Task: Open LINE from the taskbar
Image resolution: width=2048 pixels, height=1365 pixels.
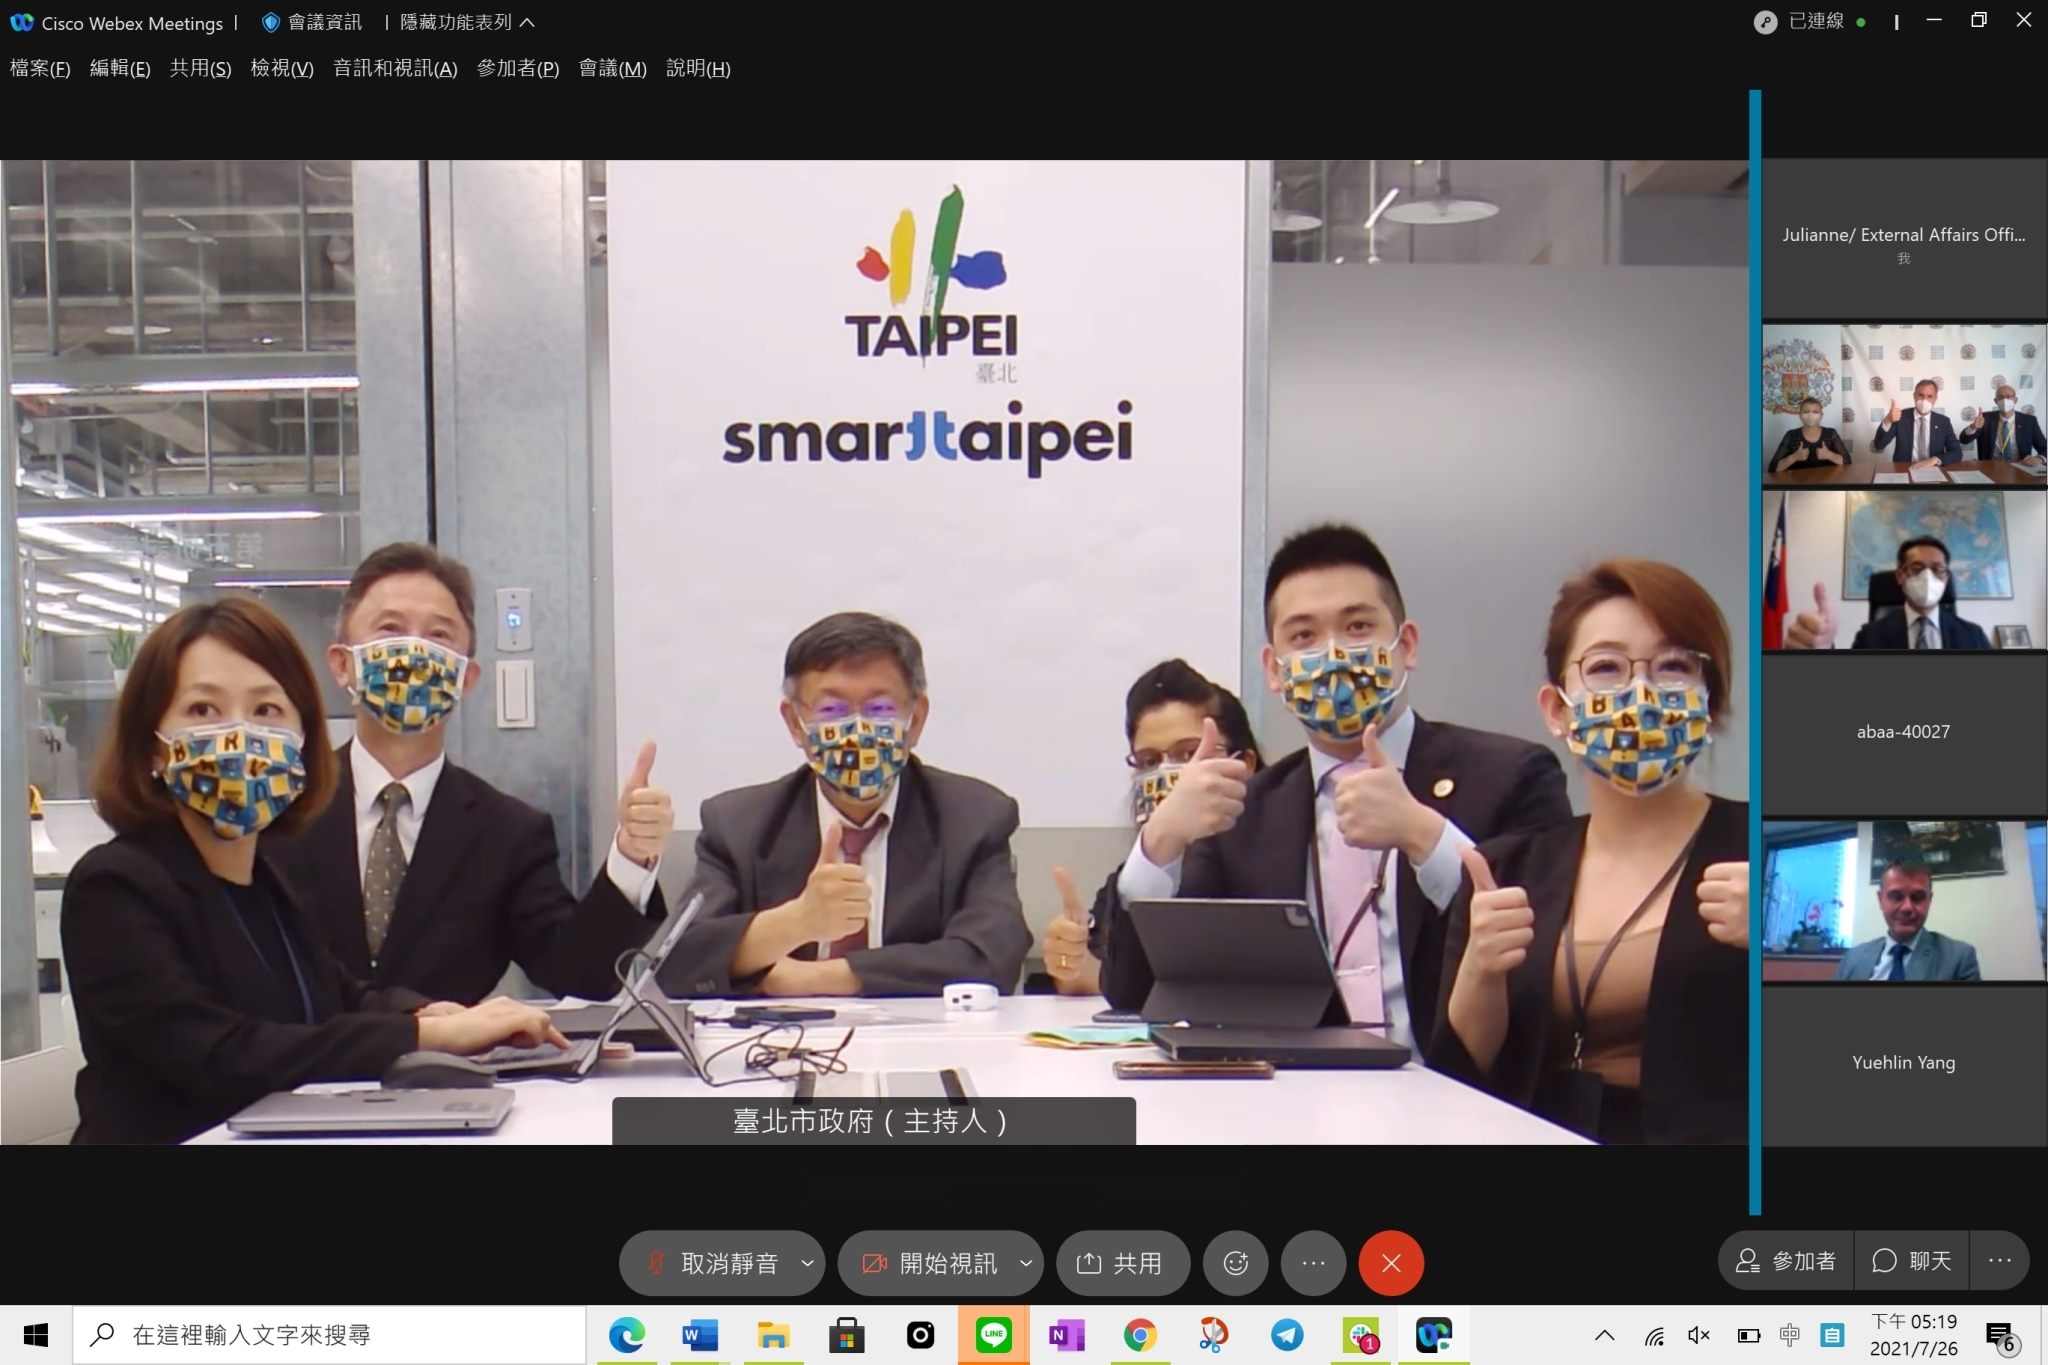Action: tap(993, 1335)
